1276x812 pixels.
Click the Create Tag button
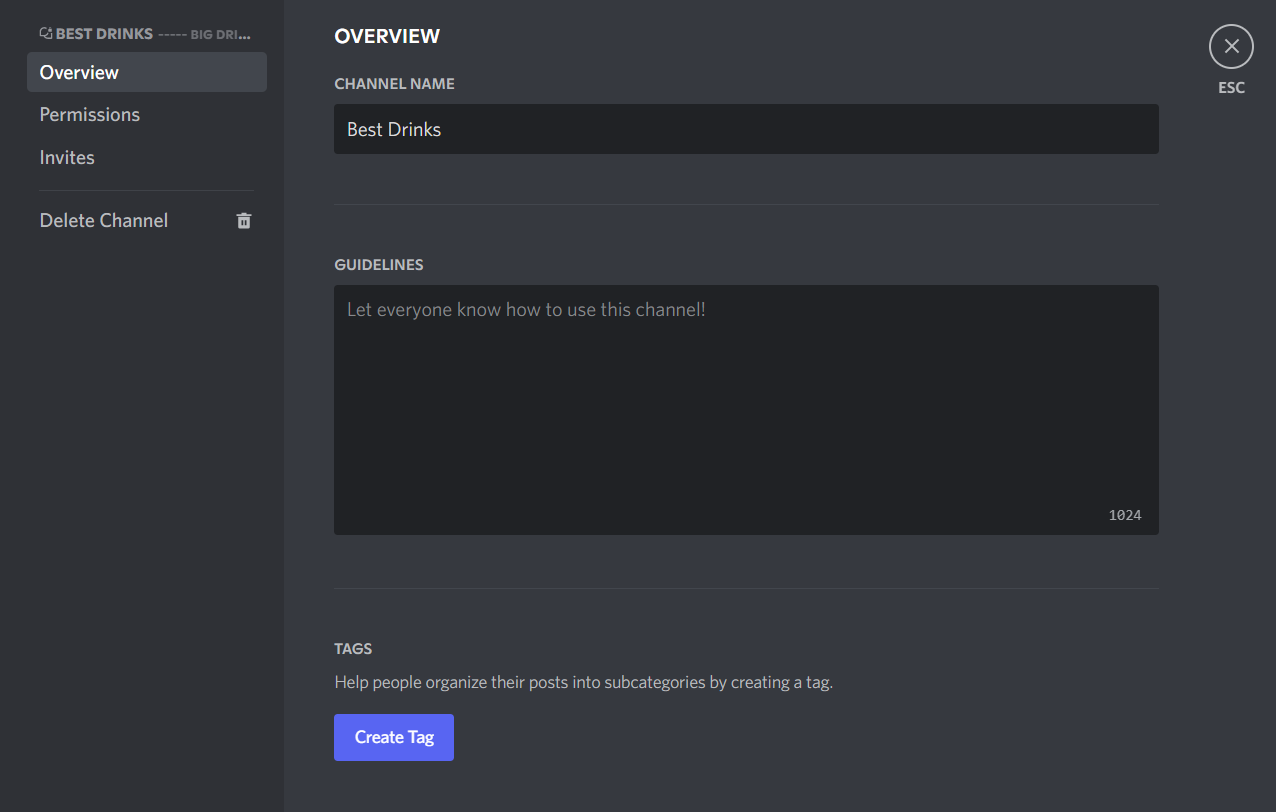click(394, 737)
